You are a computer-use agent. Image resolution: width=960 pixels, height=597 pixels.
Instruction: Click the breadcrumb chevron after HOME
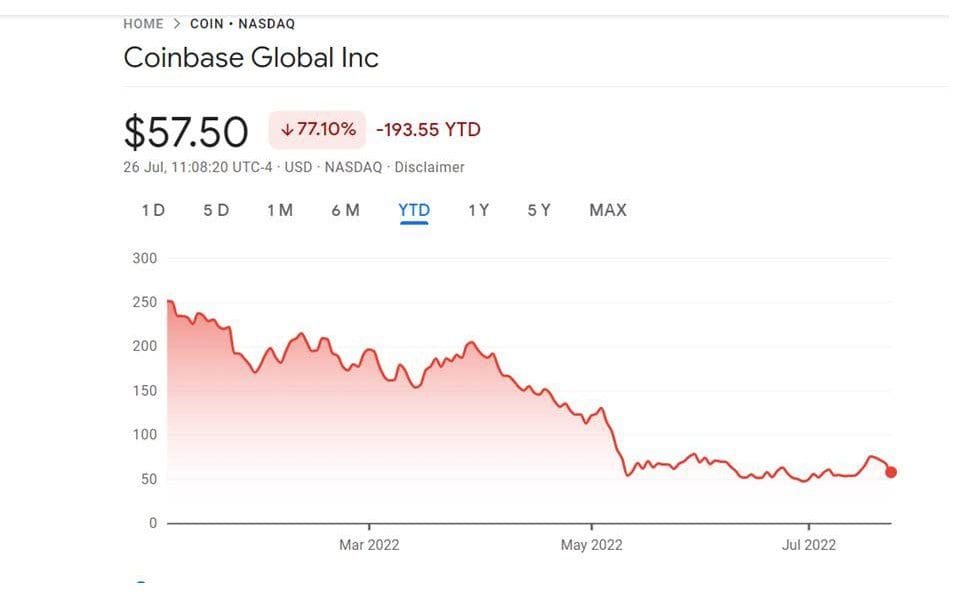tap(176, 24)
